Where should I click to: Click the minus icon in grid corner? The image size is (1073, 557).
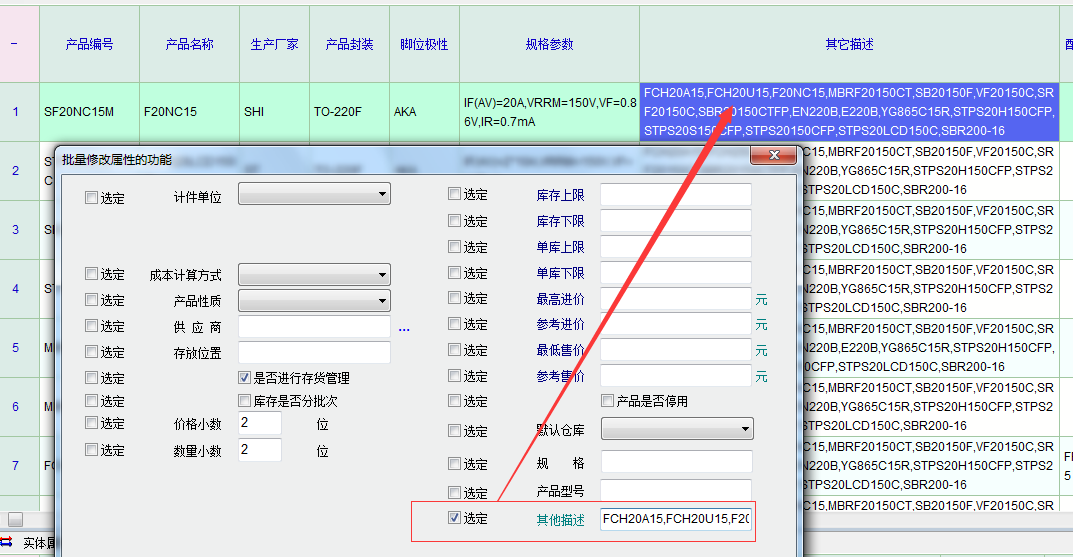coord(14,44)
